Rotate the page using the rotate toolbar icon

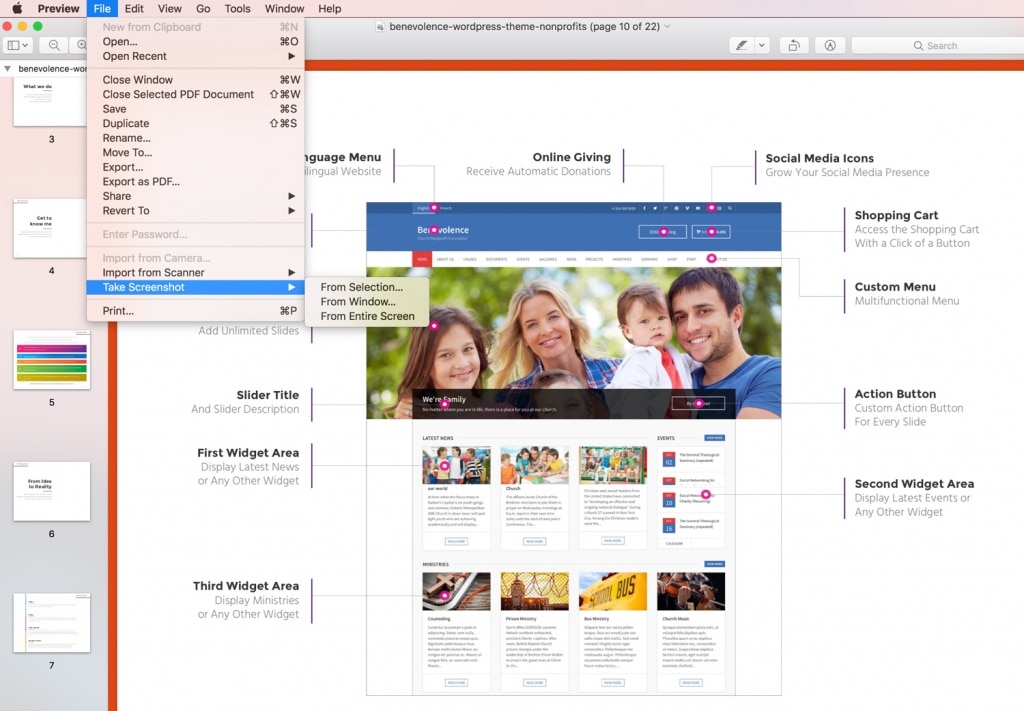(x=794, y=45)
